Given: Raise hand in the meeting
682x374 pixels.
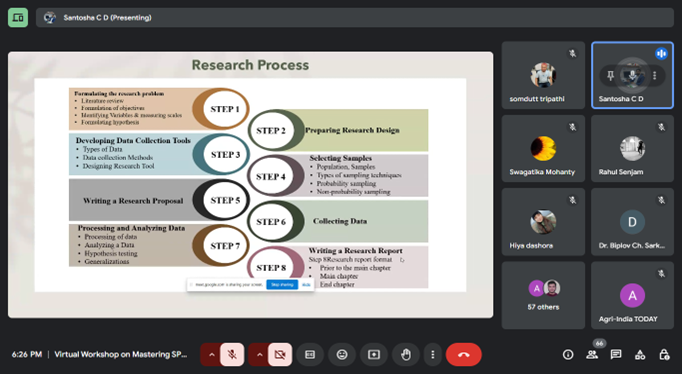Looking at the screenshot, I should 406,355.
